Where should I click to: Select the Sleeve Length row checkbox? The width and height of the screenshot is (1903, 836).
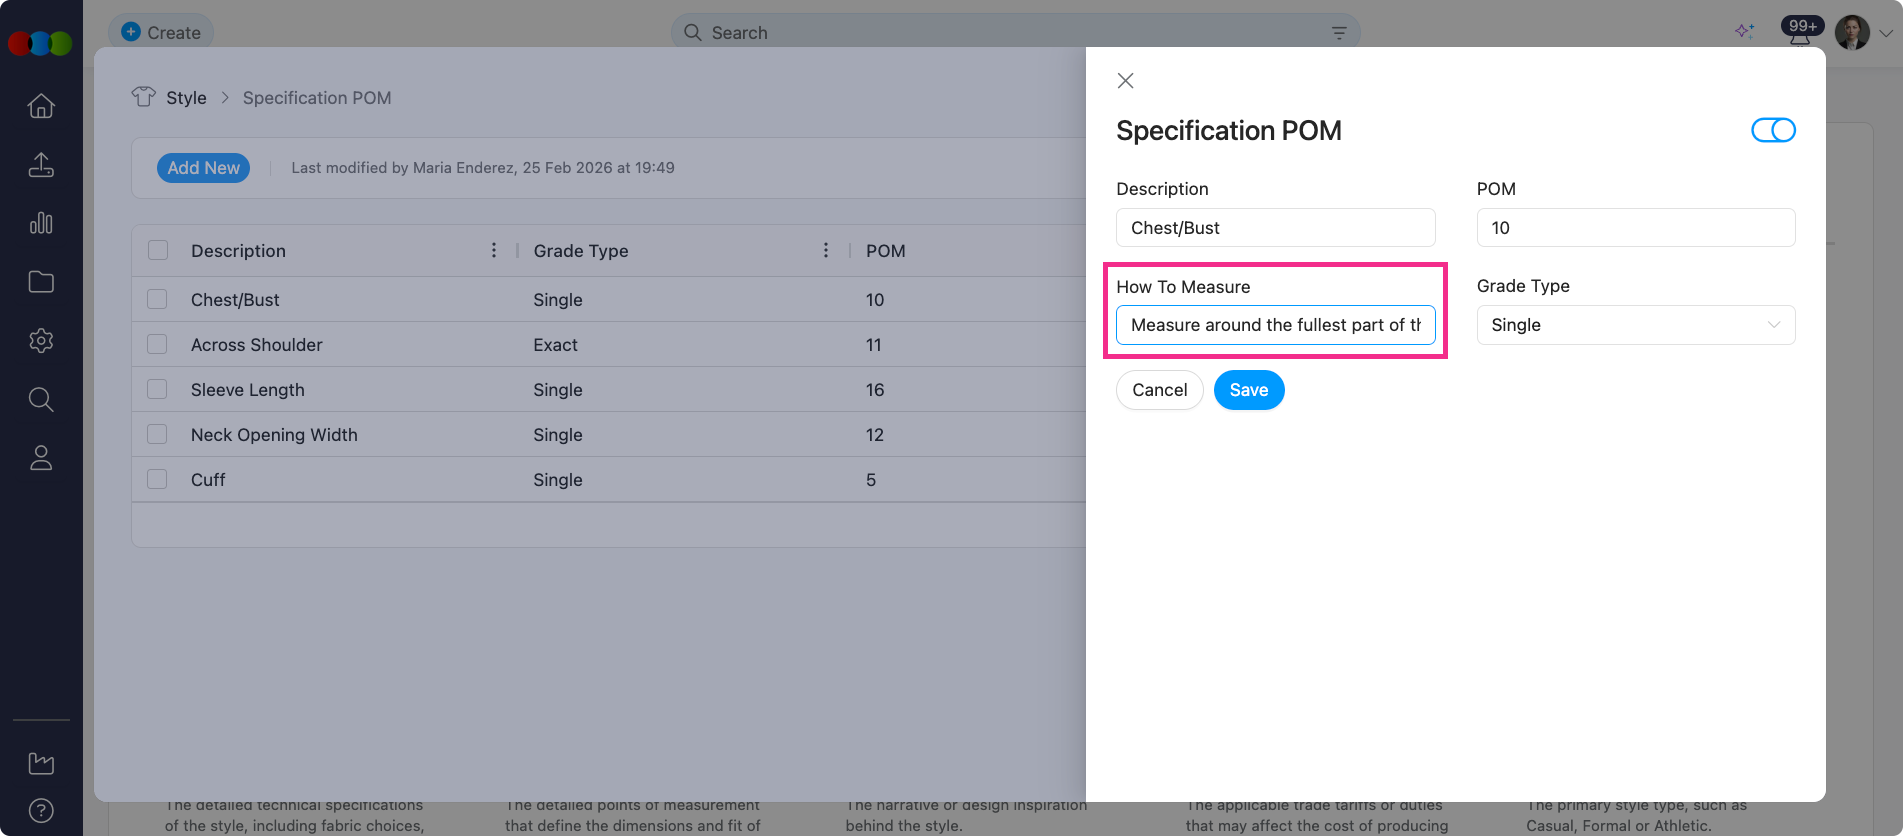click(x=157, y=389)
